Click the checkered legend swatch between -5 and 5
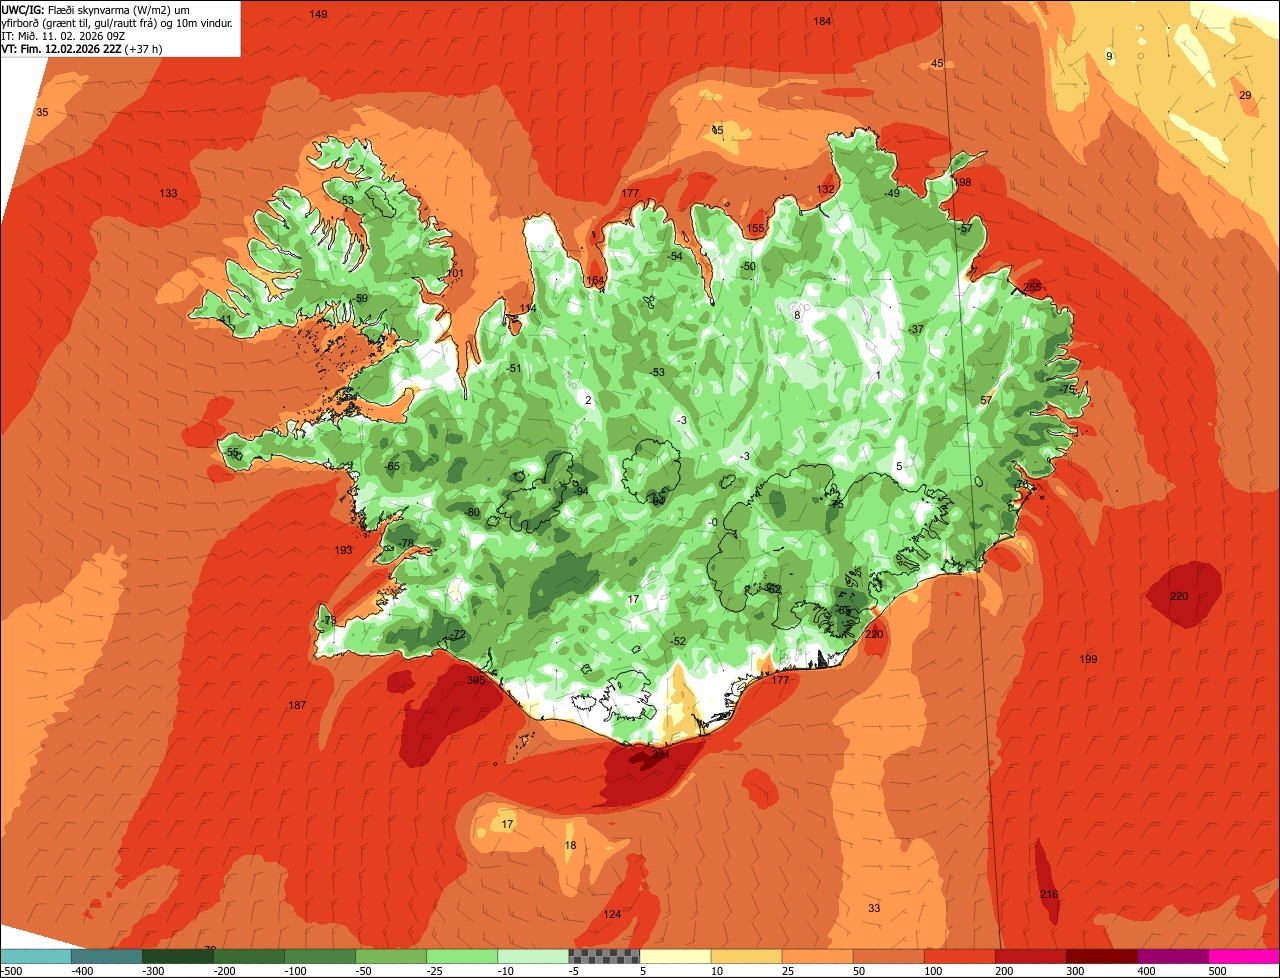Viewport: 1280px width, 978px height. [x=604, y=956]
